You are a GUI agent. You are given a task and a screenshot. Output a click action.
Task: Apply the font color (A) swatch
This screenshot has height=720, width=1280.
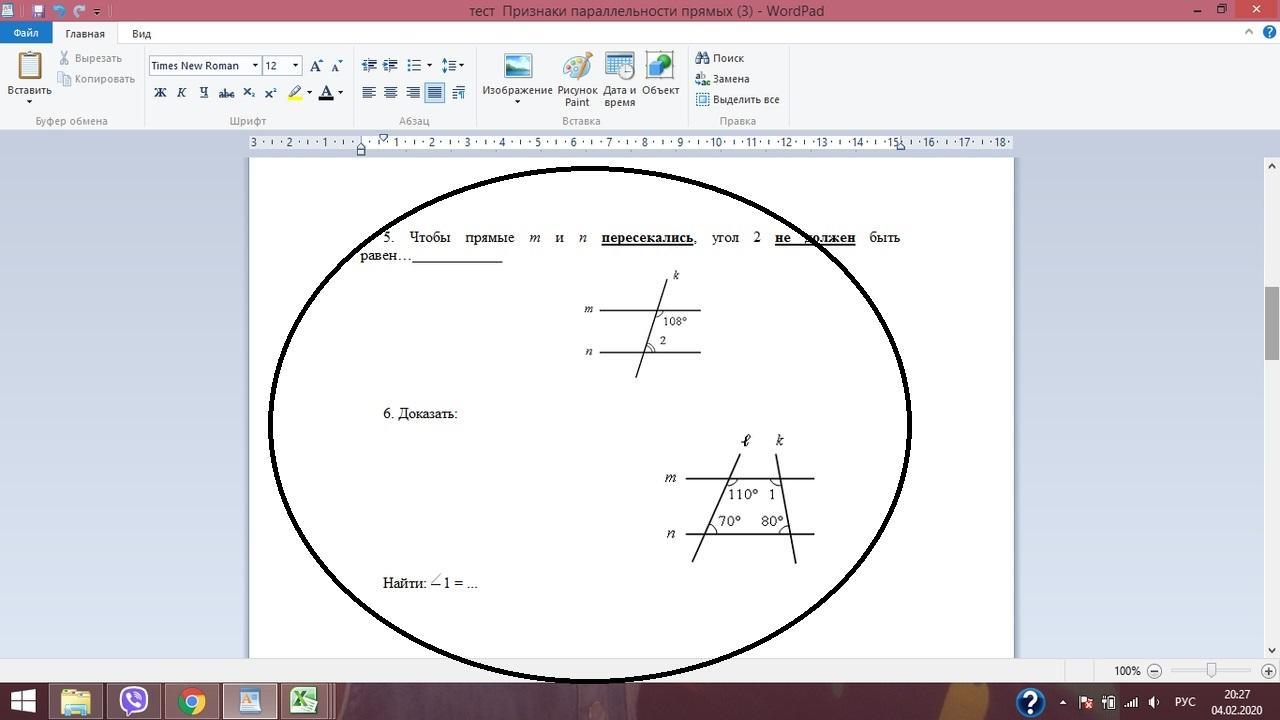[x=326, y=93]
